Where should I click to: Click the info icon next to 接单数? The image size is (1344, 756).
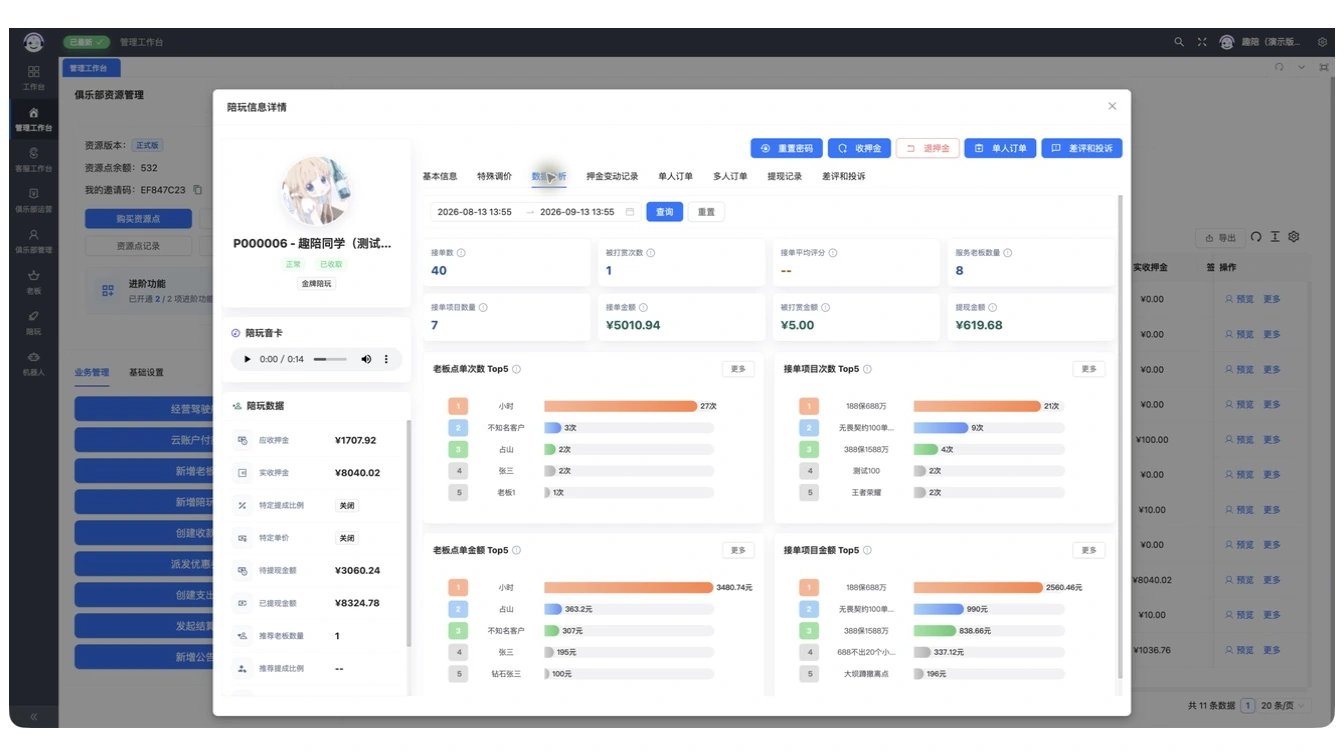[461, 253]
